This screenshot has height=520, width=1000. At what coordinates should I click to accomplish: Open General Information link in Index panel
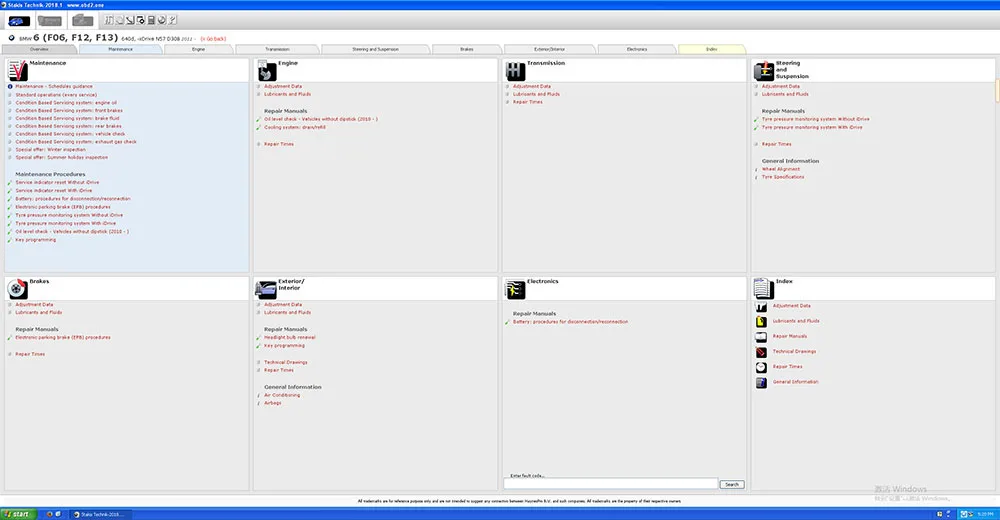tap(795, 382)
